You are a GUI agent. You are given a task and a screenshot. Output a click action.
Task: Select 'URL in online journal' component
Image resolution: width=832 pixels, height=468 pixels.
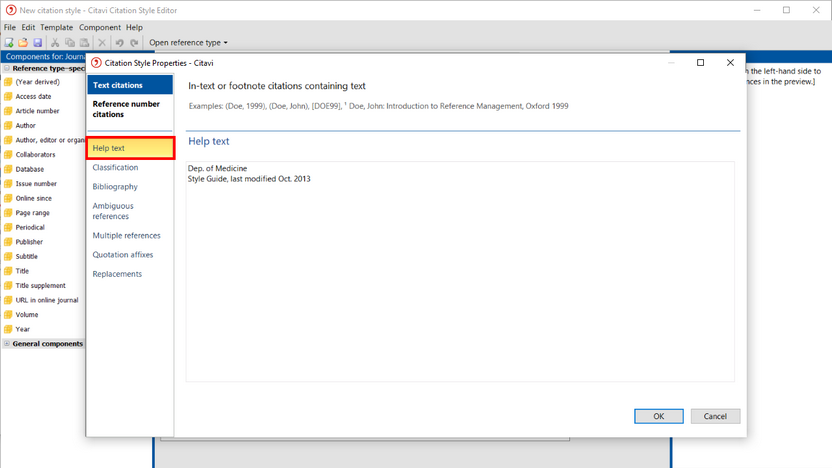pos(41,300)
